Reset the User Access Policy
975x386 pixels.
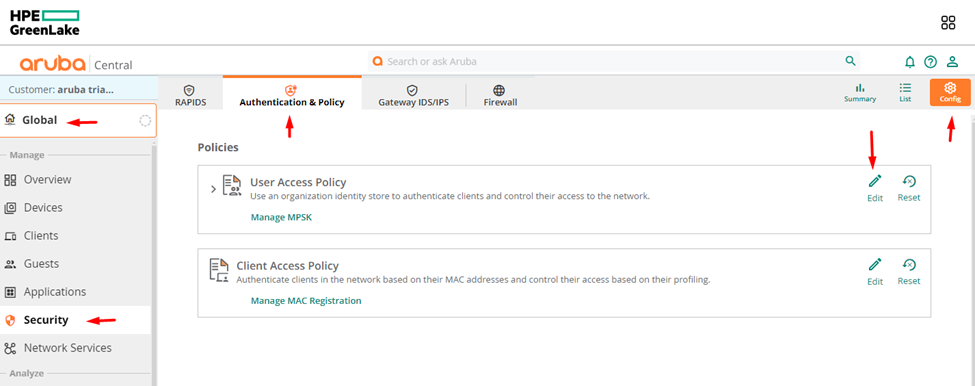(x=908, y=188)
